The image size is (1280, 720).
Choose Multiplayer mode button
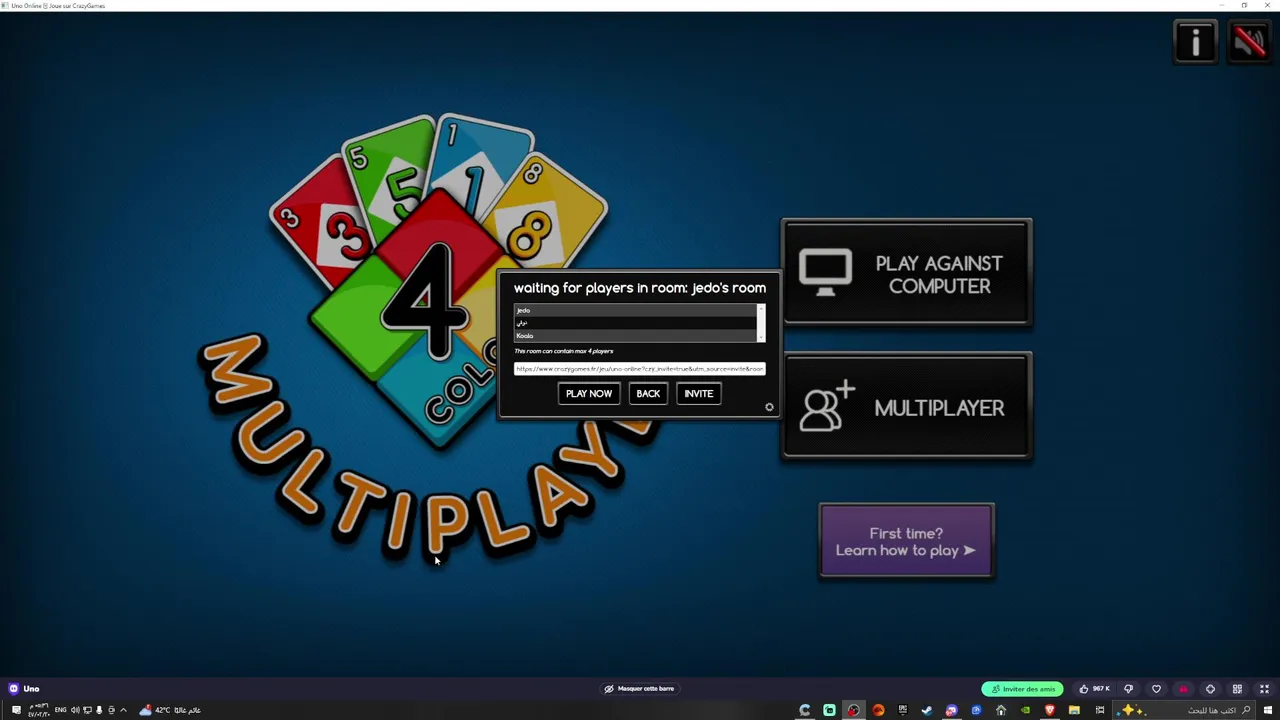(907, 407)
